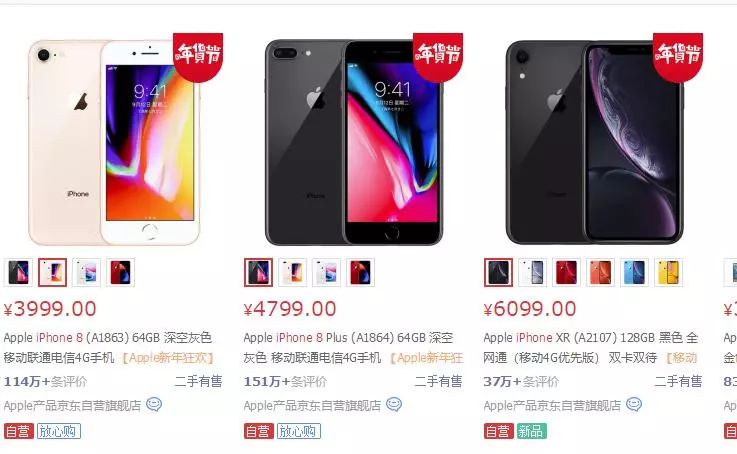
Task: Visit Apple产品京东自营旗舰店 under iPhone XR
Action: click(552, 406)
